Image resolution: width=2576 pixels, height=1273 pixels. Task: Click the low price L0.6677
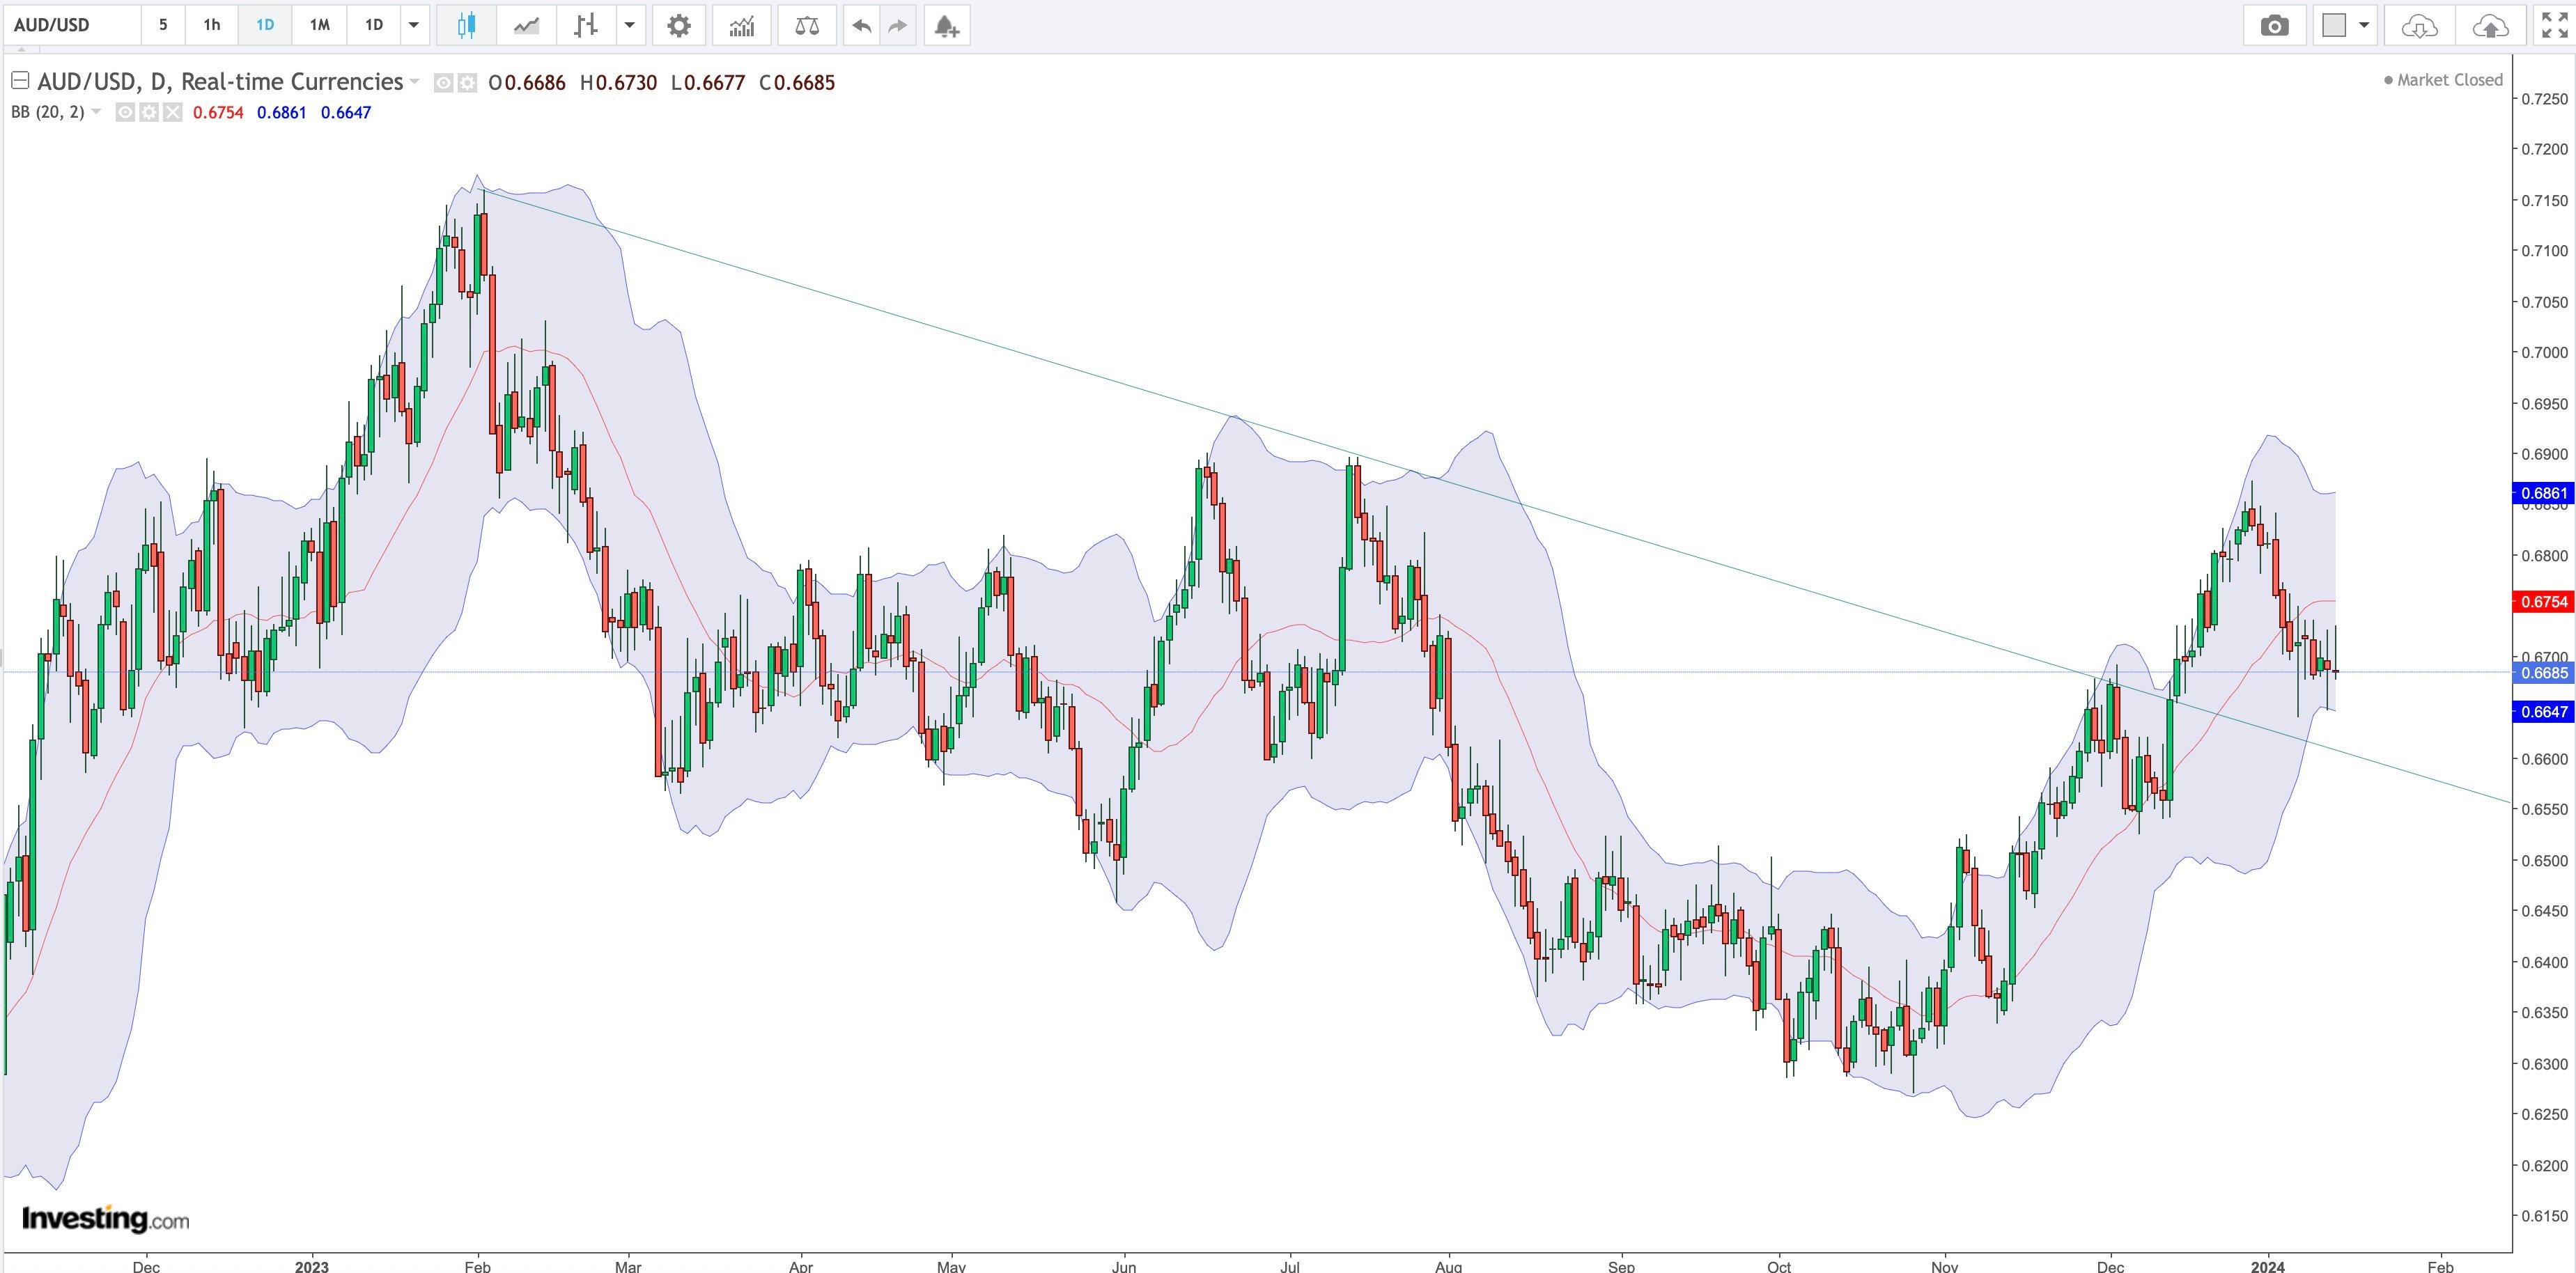point(708,83)
